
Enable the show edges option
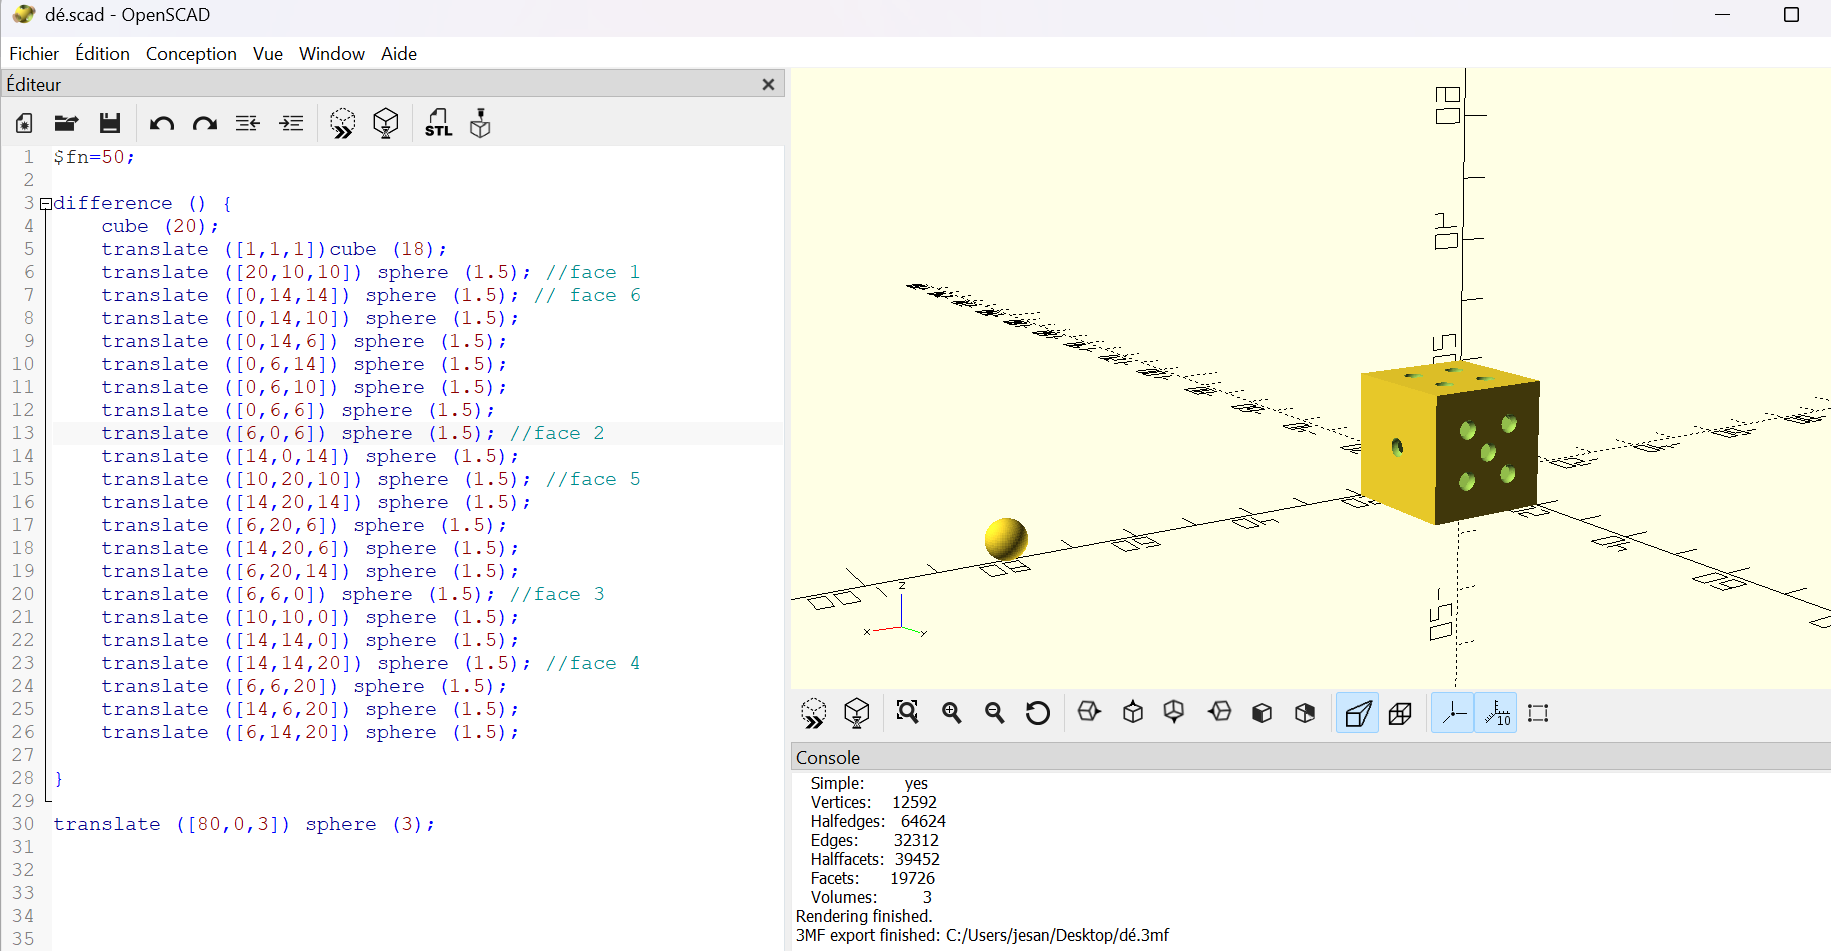click(x=1538, y=713)
